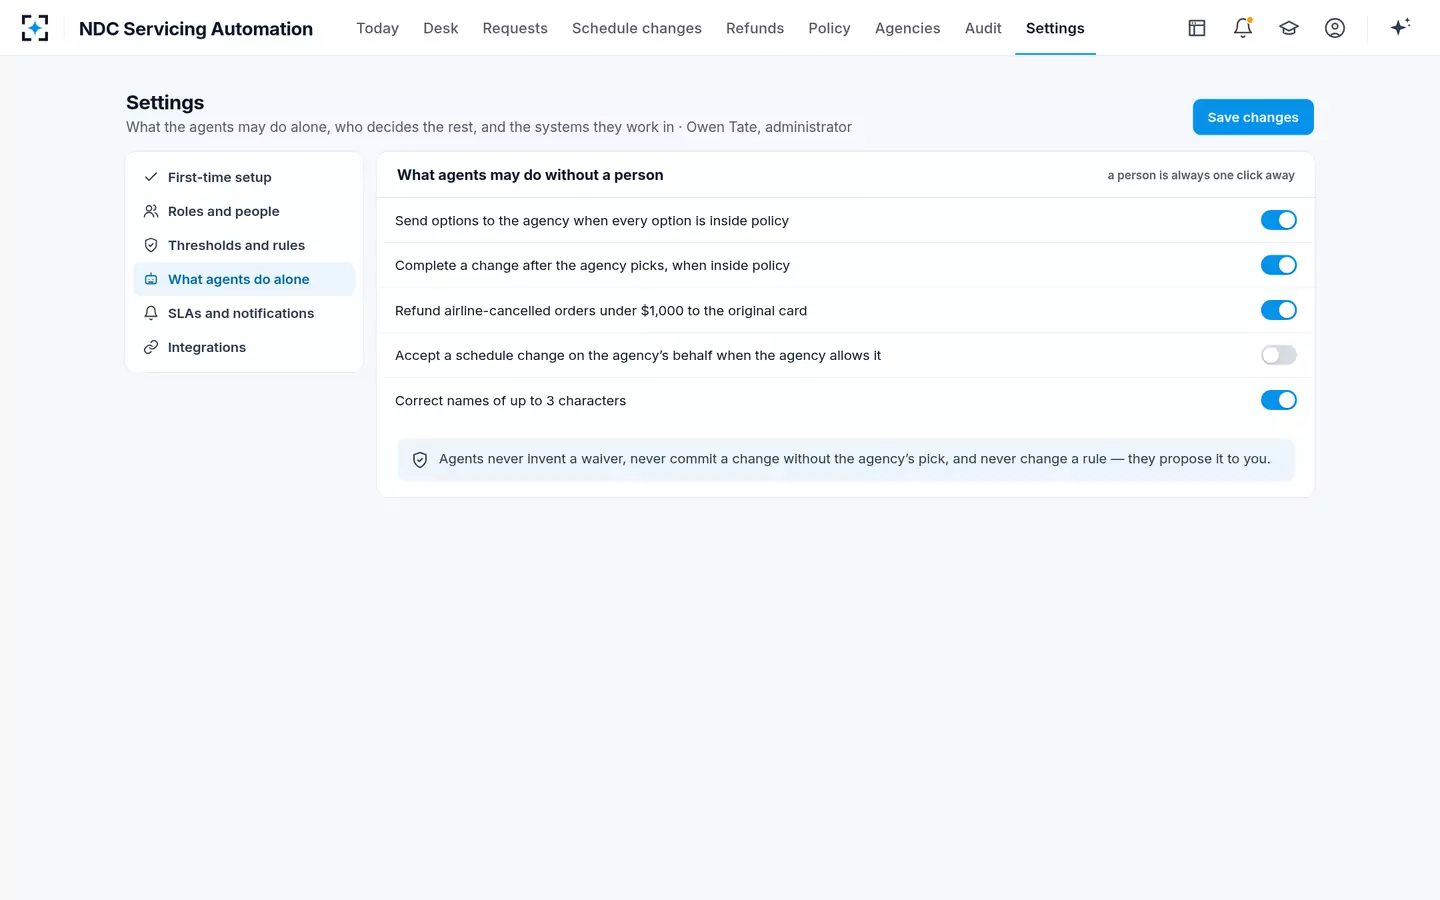Open the Desk tab
The image size is (1440, 900).
440,28
